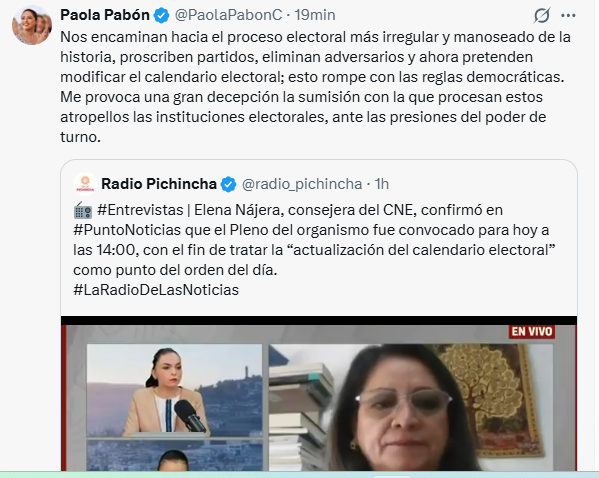Open Paola Pabón's profile avatar
This screenshot has width=599, height=478.
tap(32, 25)
